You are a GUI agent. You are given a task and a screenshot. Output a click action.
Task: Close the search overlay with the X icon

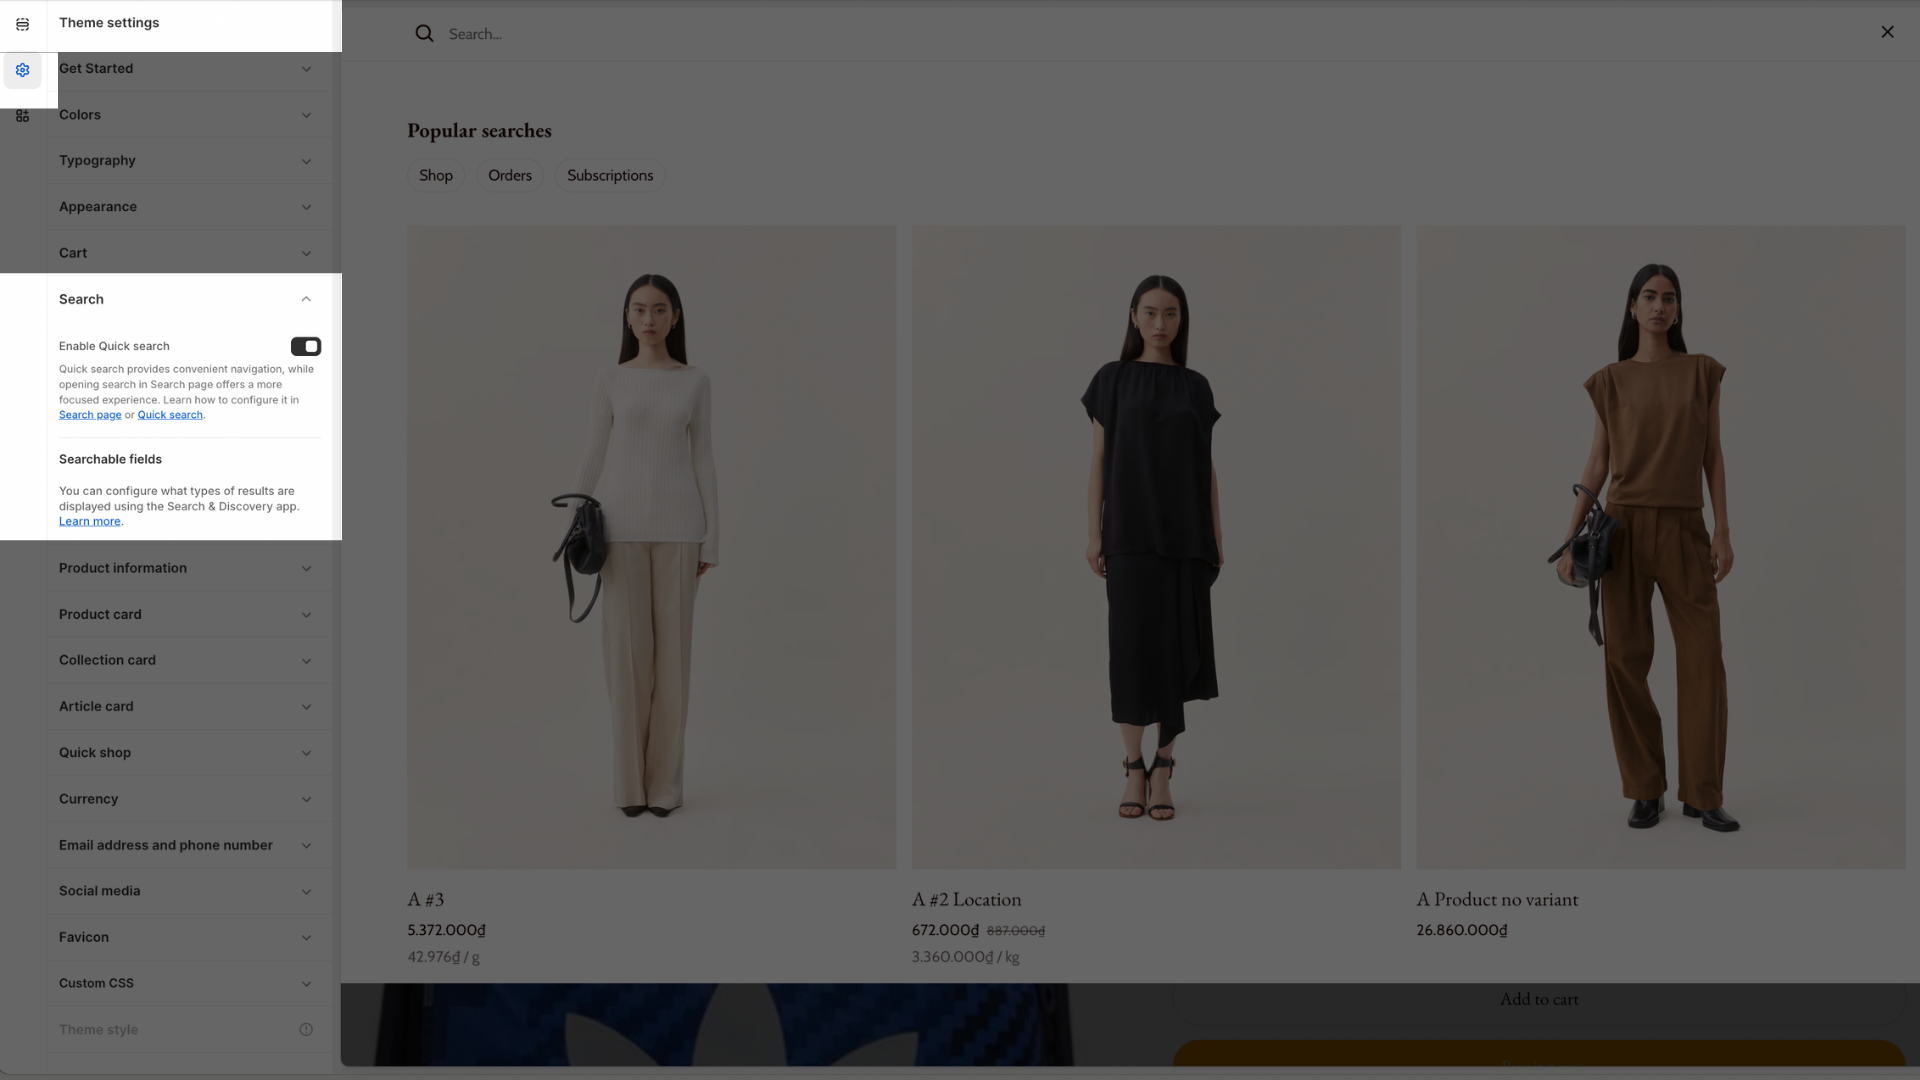click(1887, 32)
